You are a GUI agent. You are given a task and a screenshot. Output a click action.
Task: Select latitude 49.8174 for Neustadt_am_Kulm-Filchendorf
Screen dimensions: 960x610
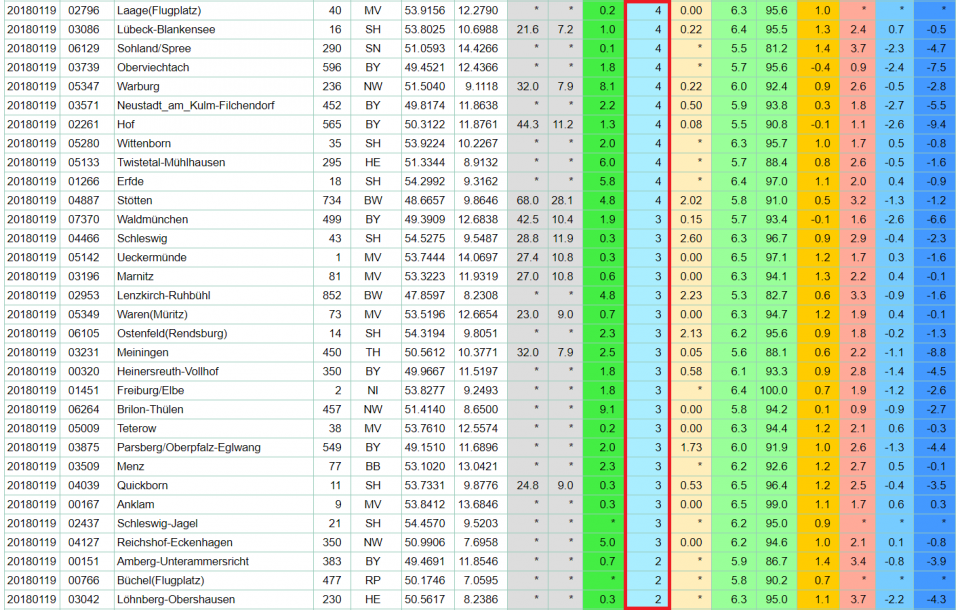click(424, 105)
